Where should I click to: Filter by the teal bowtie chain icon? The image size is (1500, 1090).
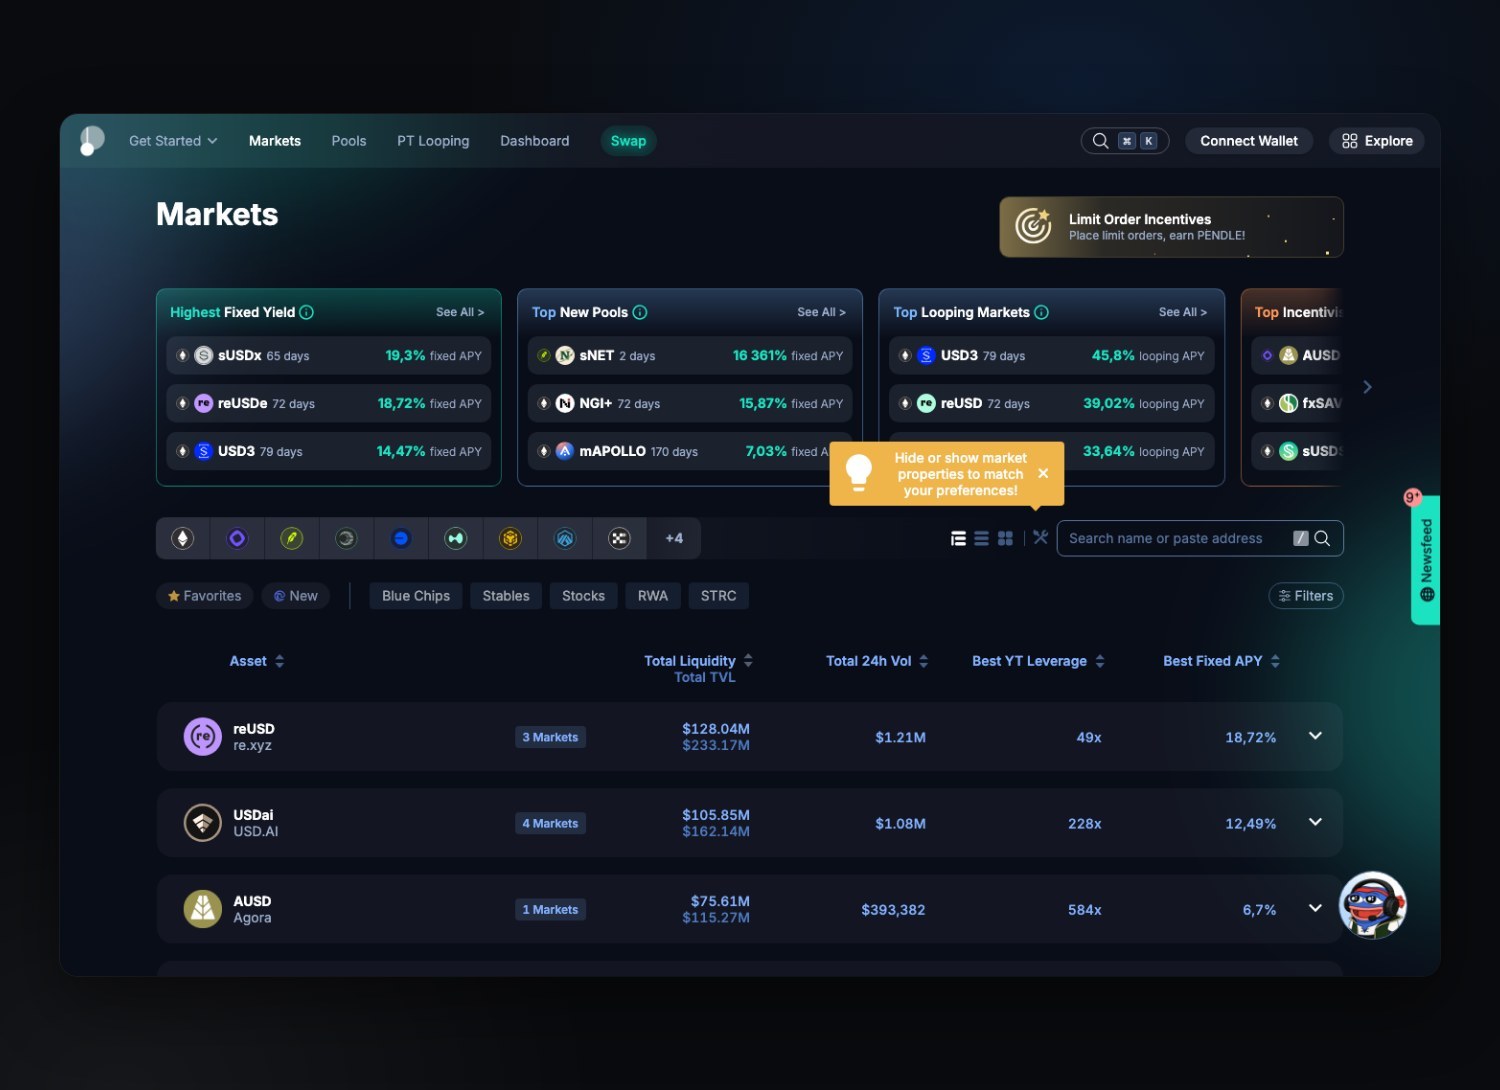coord(456,538)
